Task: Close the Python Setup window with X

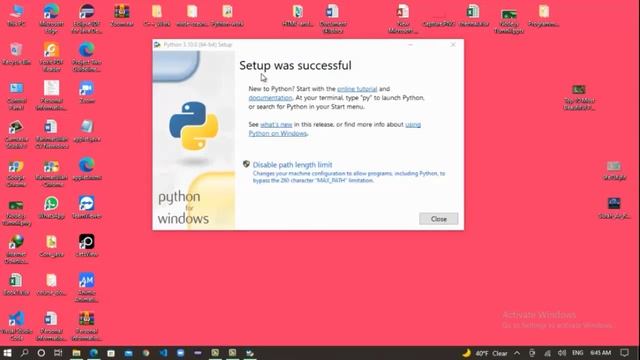Action: (x=453, y=44)
